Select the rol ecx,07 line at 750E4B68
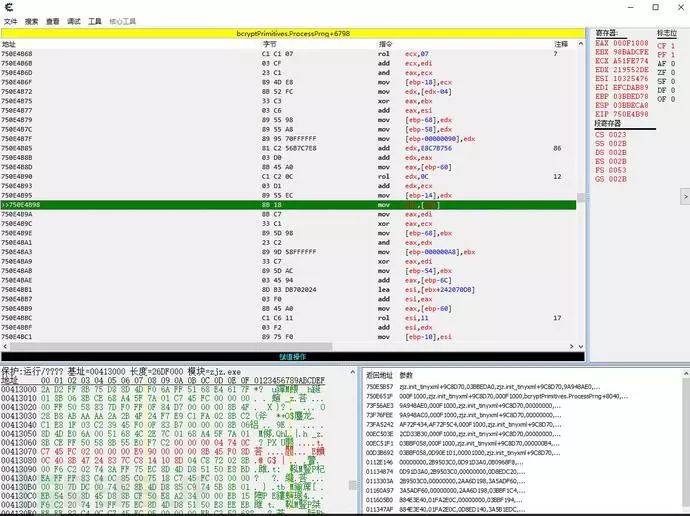Screen dimensions: 690x516 click(288, 54)
